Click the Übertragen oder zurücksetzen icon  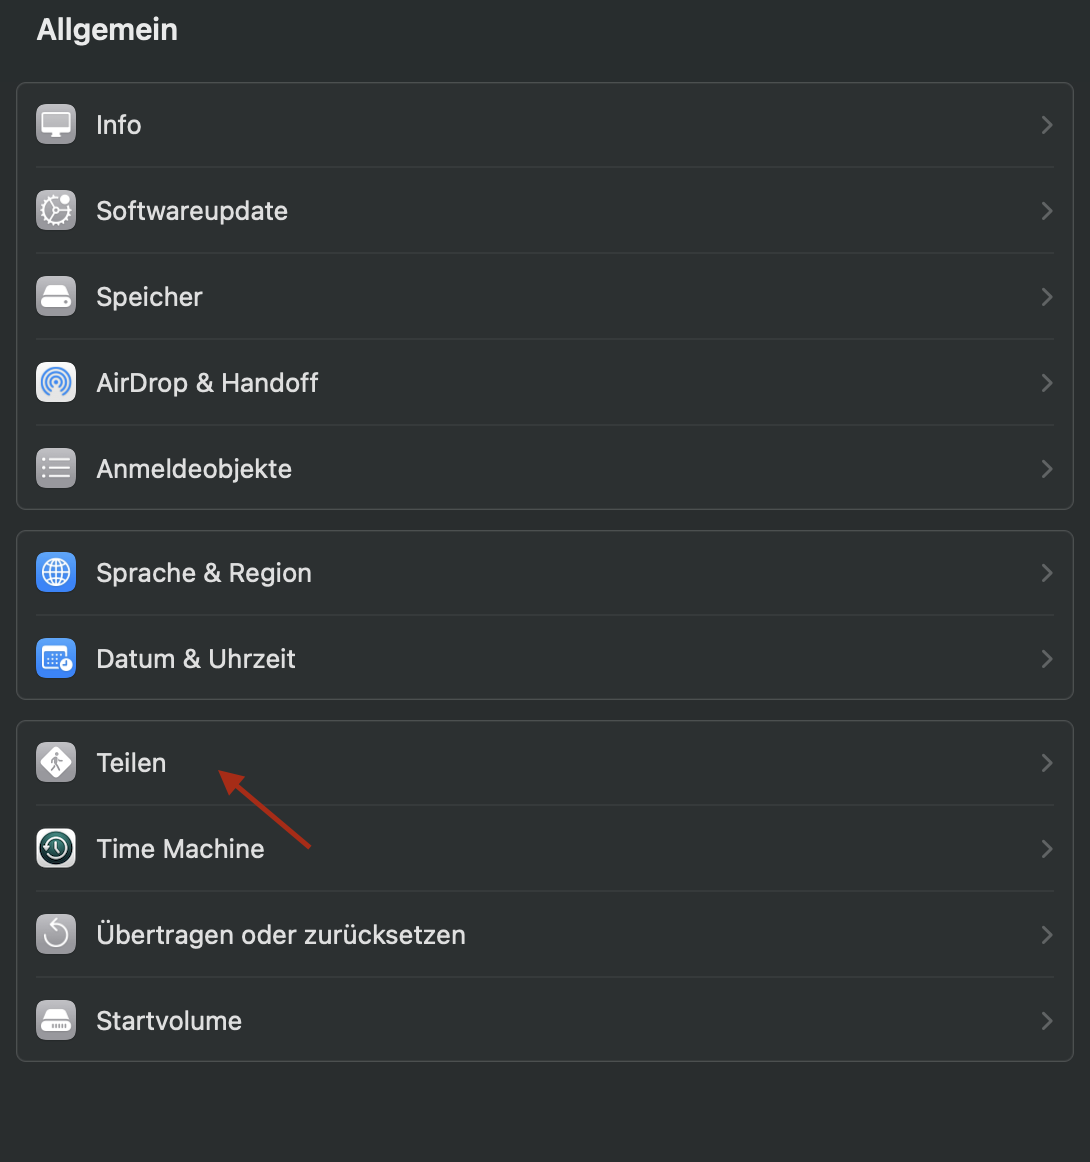tap(56, 935)
